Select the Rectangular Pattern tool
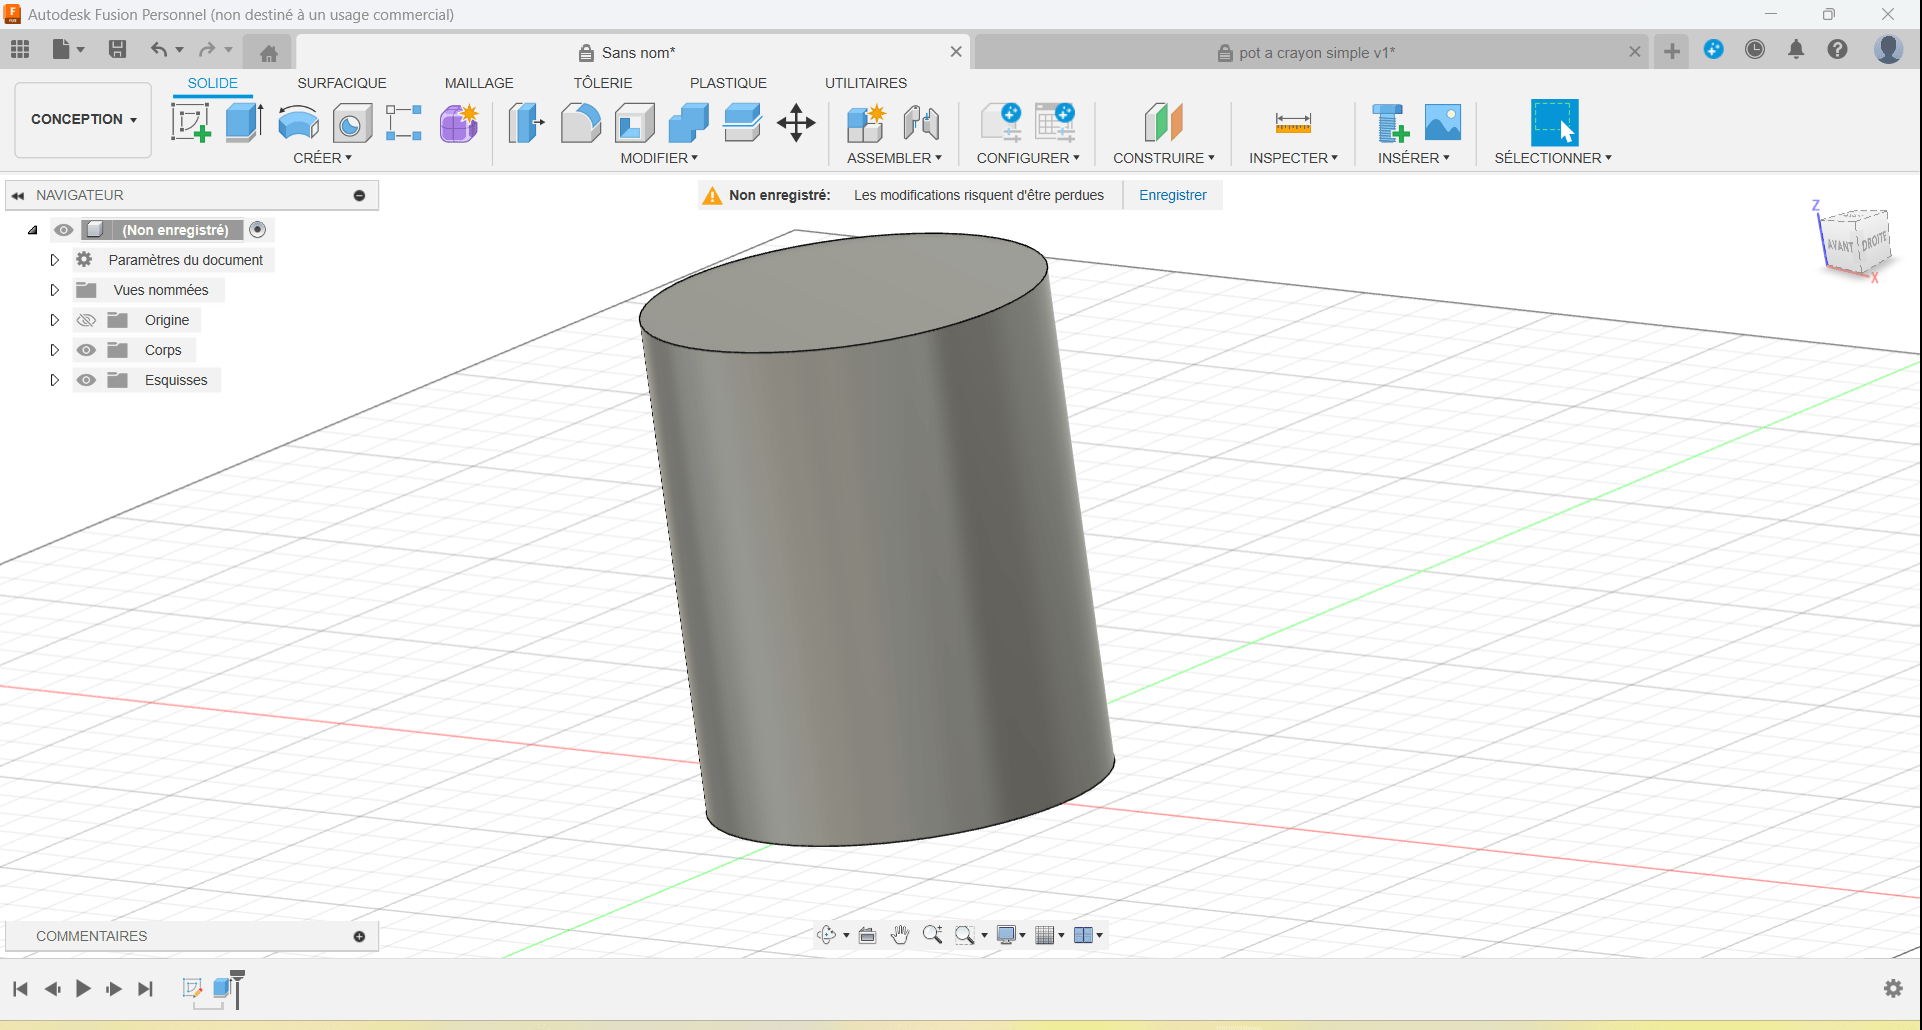Screen dimensions: 1922x1030 tap(404, 123)
